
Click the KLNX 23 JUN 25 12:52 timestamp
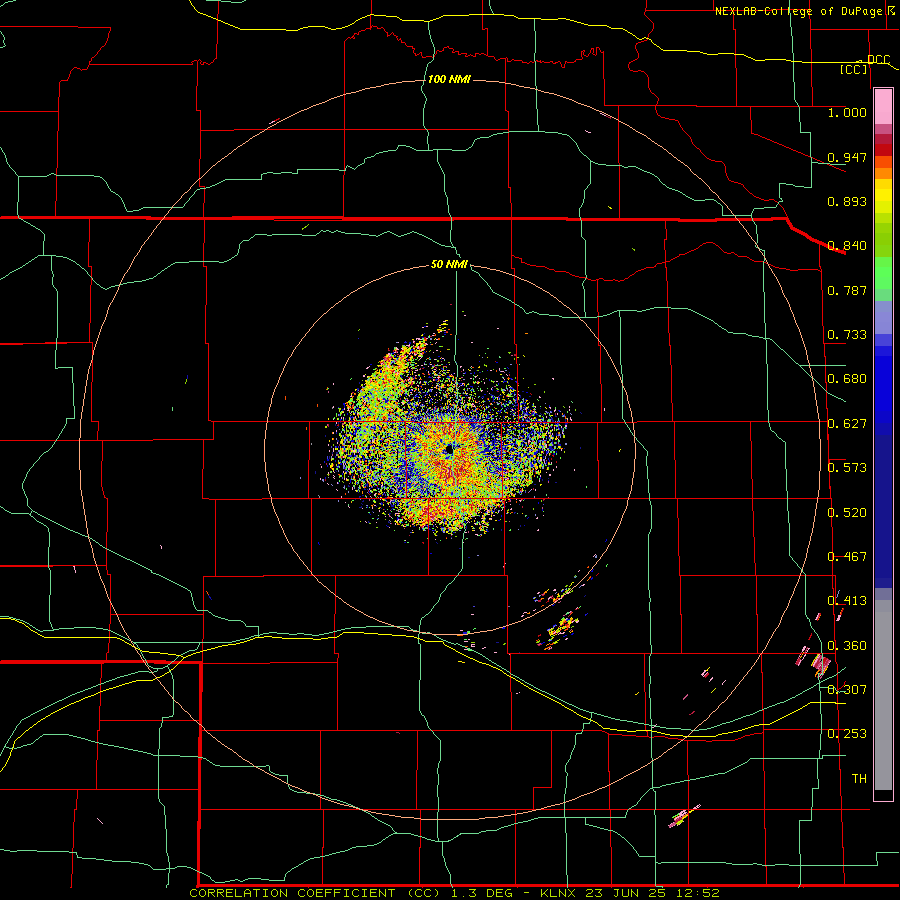pyautogui.click(x=630, y=893)
